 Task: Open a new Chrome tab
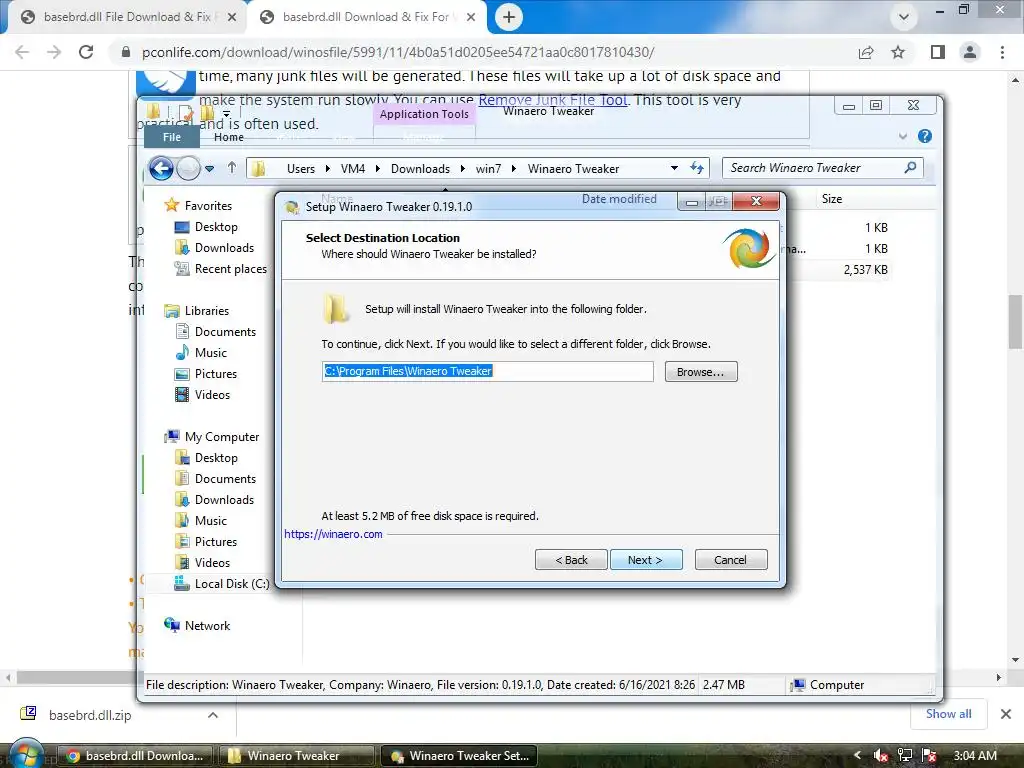click(509, 17)
